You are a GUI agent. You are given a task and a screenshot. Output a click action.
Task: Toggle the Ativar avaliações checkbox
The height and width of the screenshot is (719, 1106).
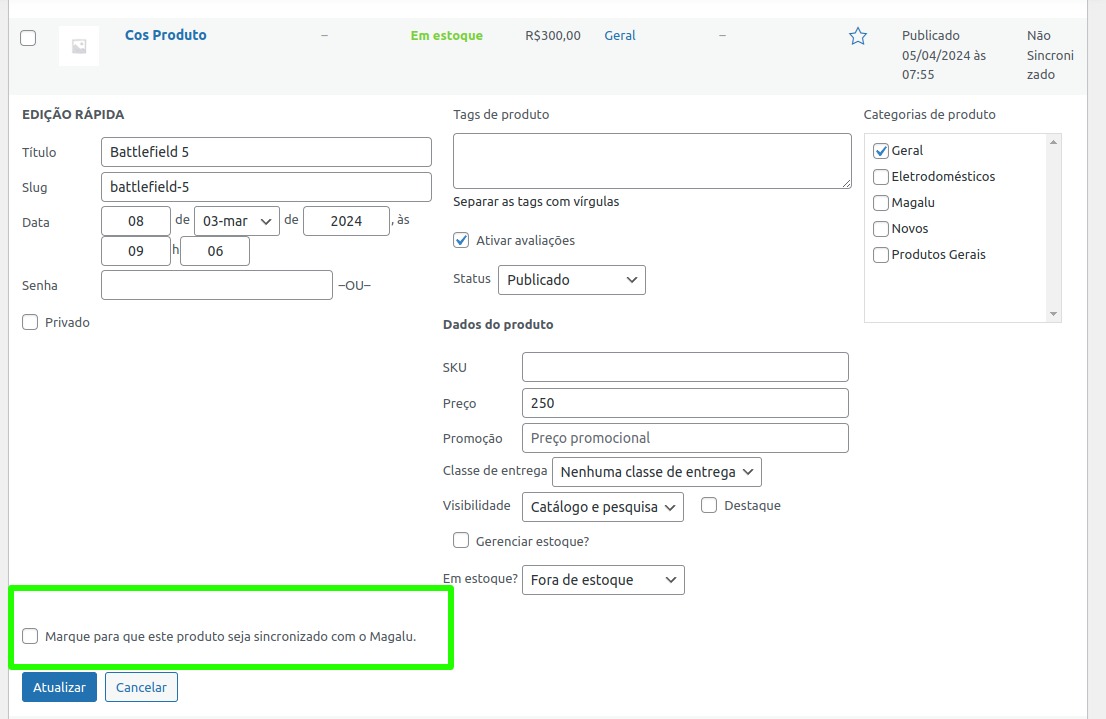461,241
